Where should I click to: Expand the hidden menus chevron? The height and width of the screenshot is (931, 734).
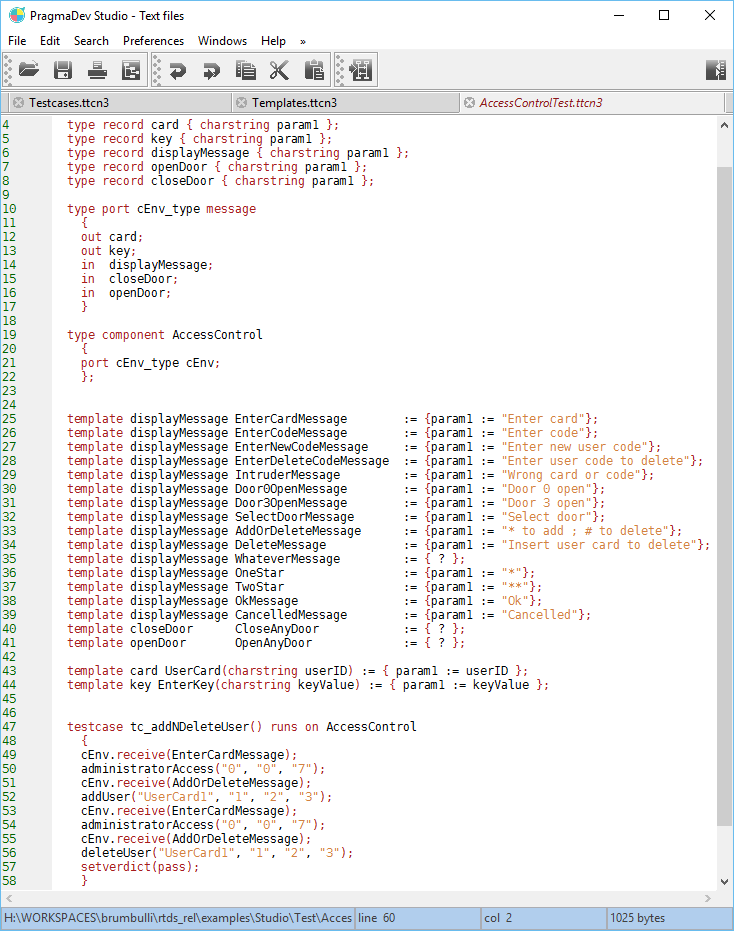[303, 41]
